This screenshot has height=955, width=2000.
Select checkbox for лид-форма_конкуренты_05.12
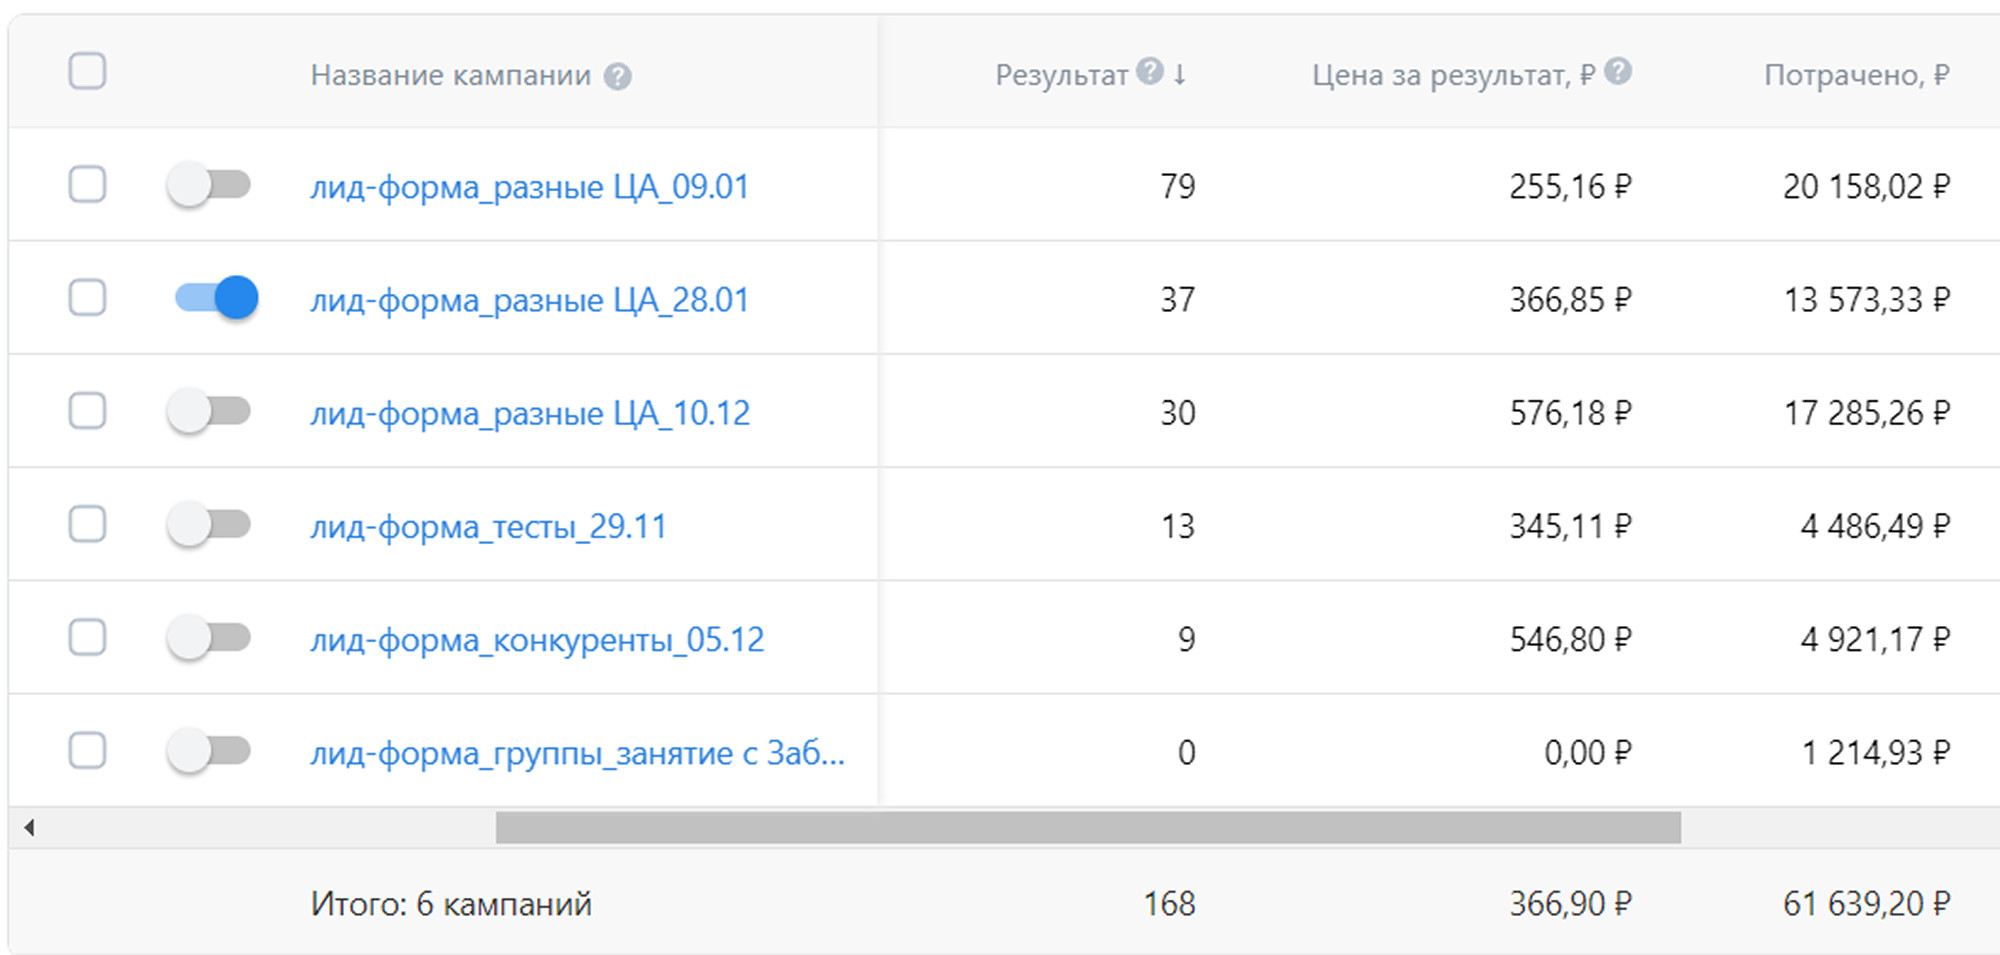pos(87,636)
